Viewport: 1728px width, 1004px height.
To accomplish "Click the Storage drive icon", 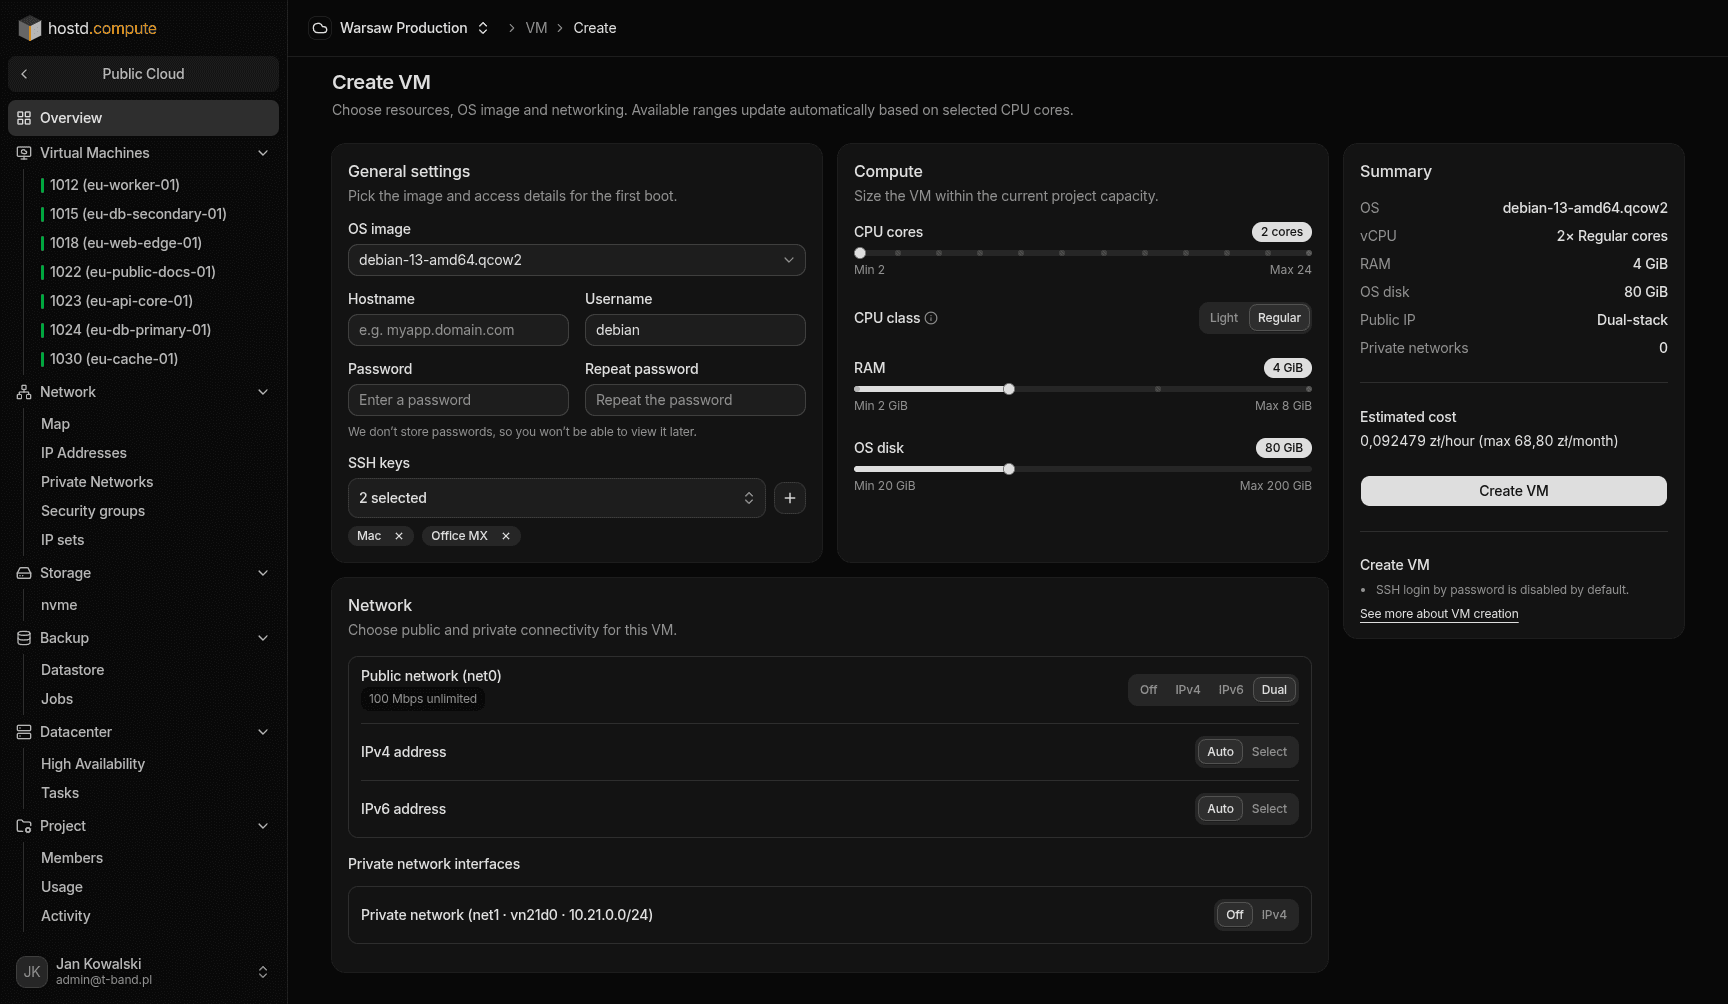I will coord(24,573).
